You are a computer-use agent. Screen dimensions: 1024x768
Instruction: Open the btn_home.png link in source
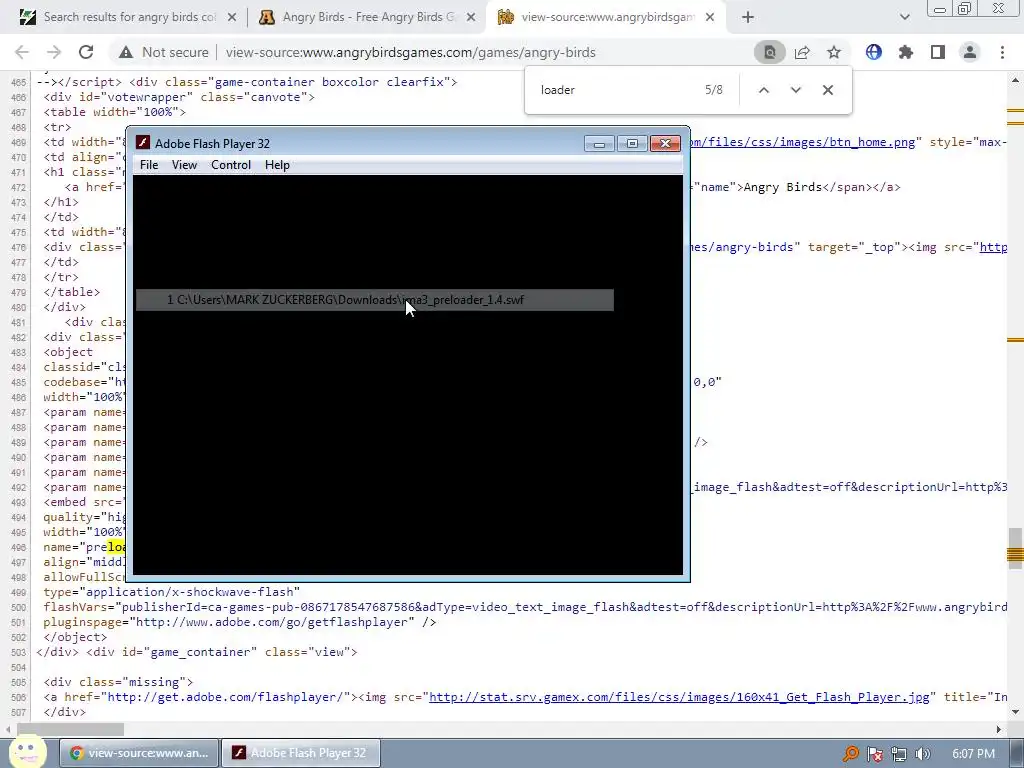802,142
